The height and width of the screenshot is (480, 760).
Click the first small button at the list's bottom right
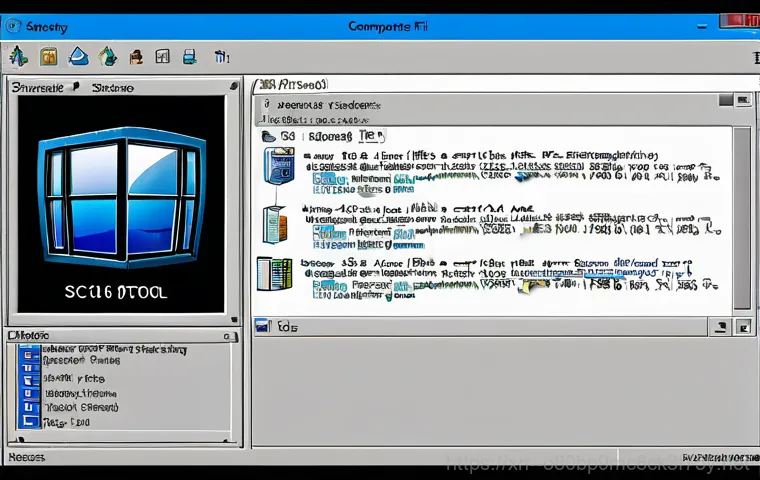tap(718, 326)
